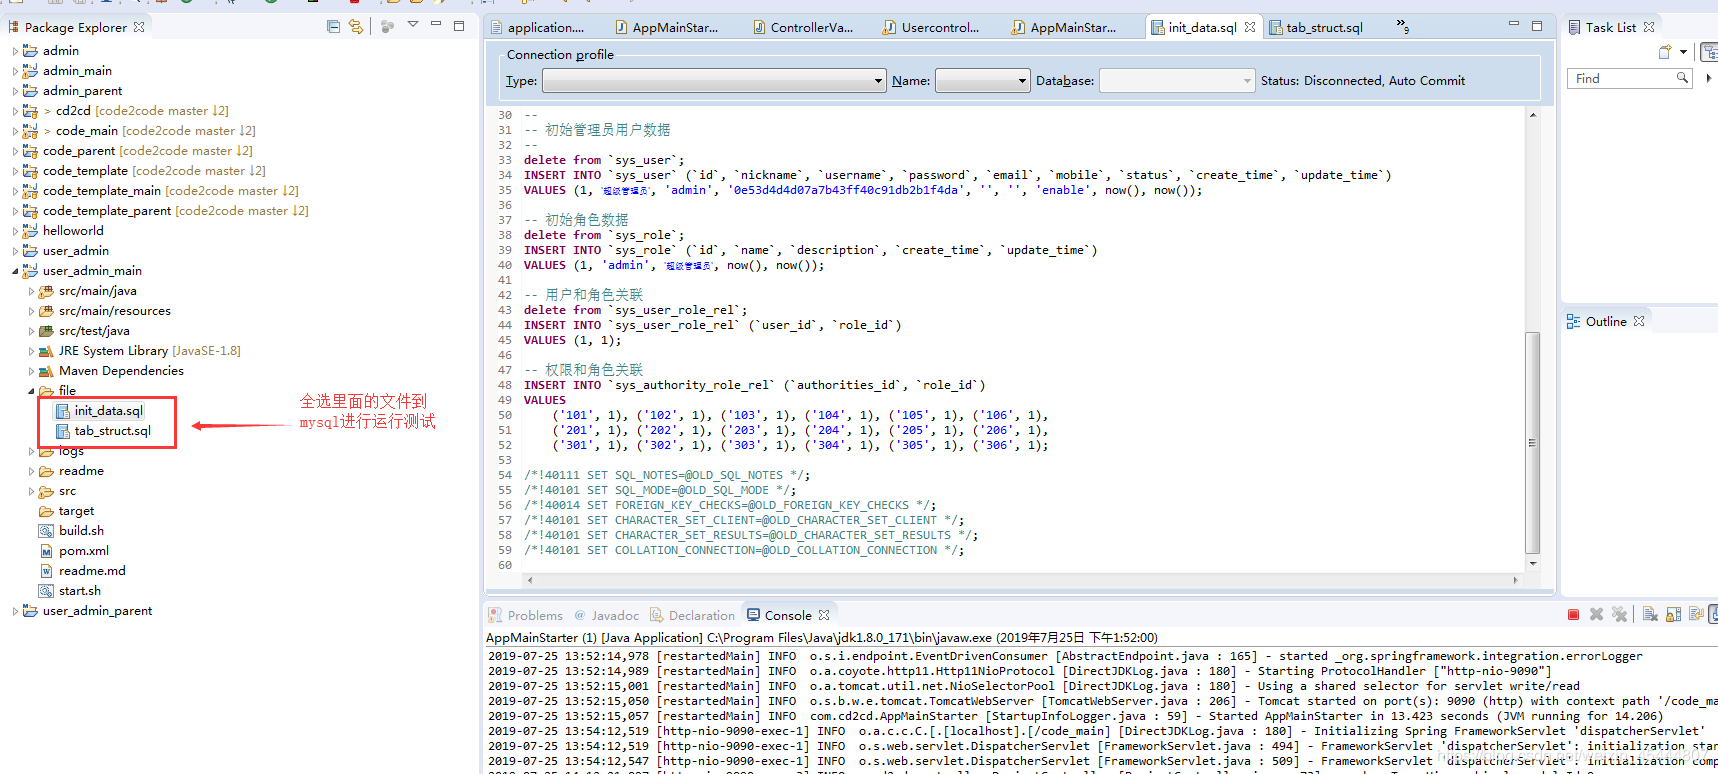The image size is (1718, 774).
Task: Click the editor horizontal scroll-left arrow
Action: point(530,580)
